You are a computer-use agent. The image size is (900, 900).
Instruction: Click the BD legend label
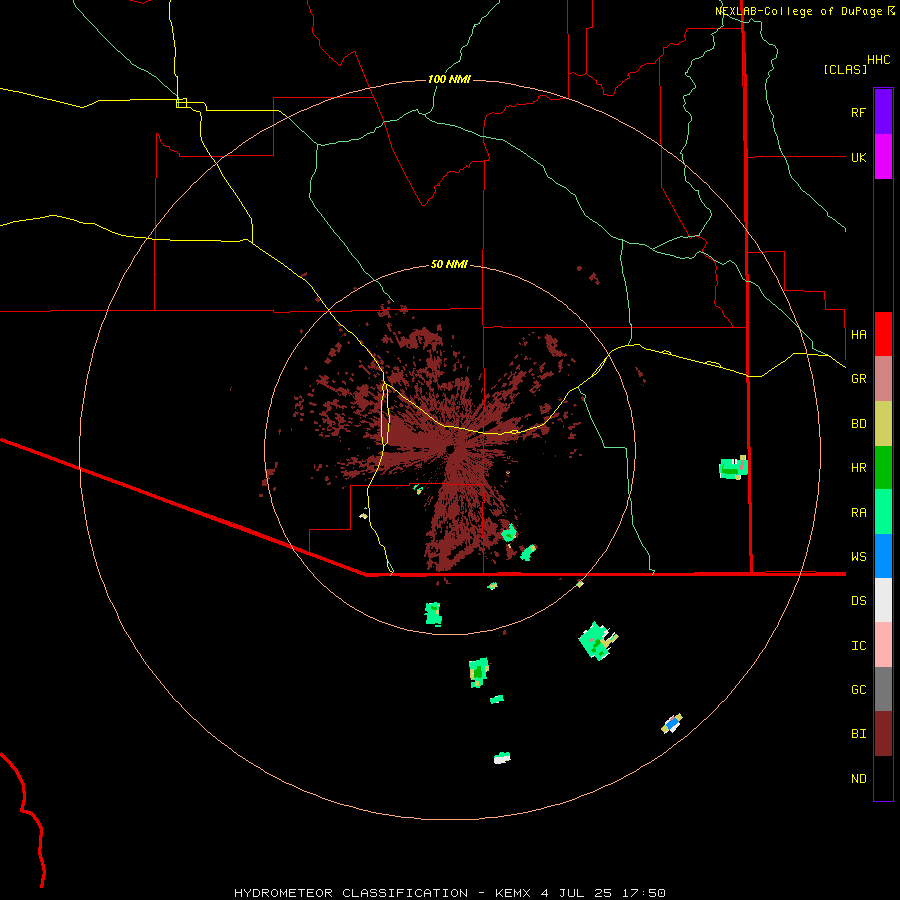coord(858,424)
